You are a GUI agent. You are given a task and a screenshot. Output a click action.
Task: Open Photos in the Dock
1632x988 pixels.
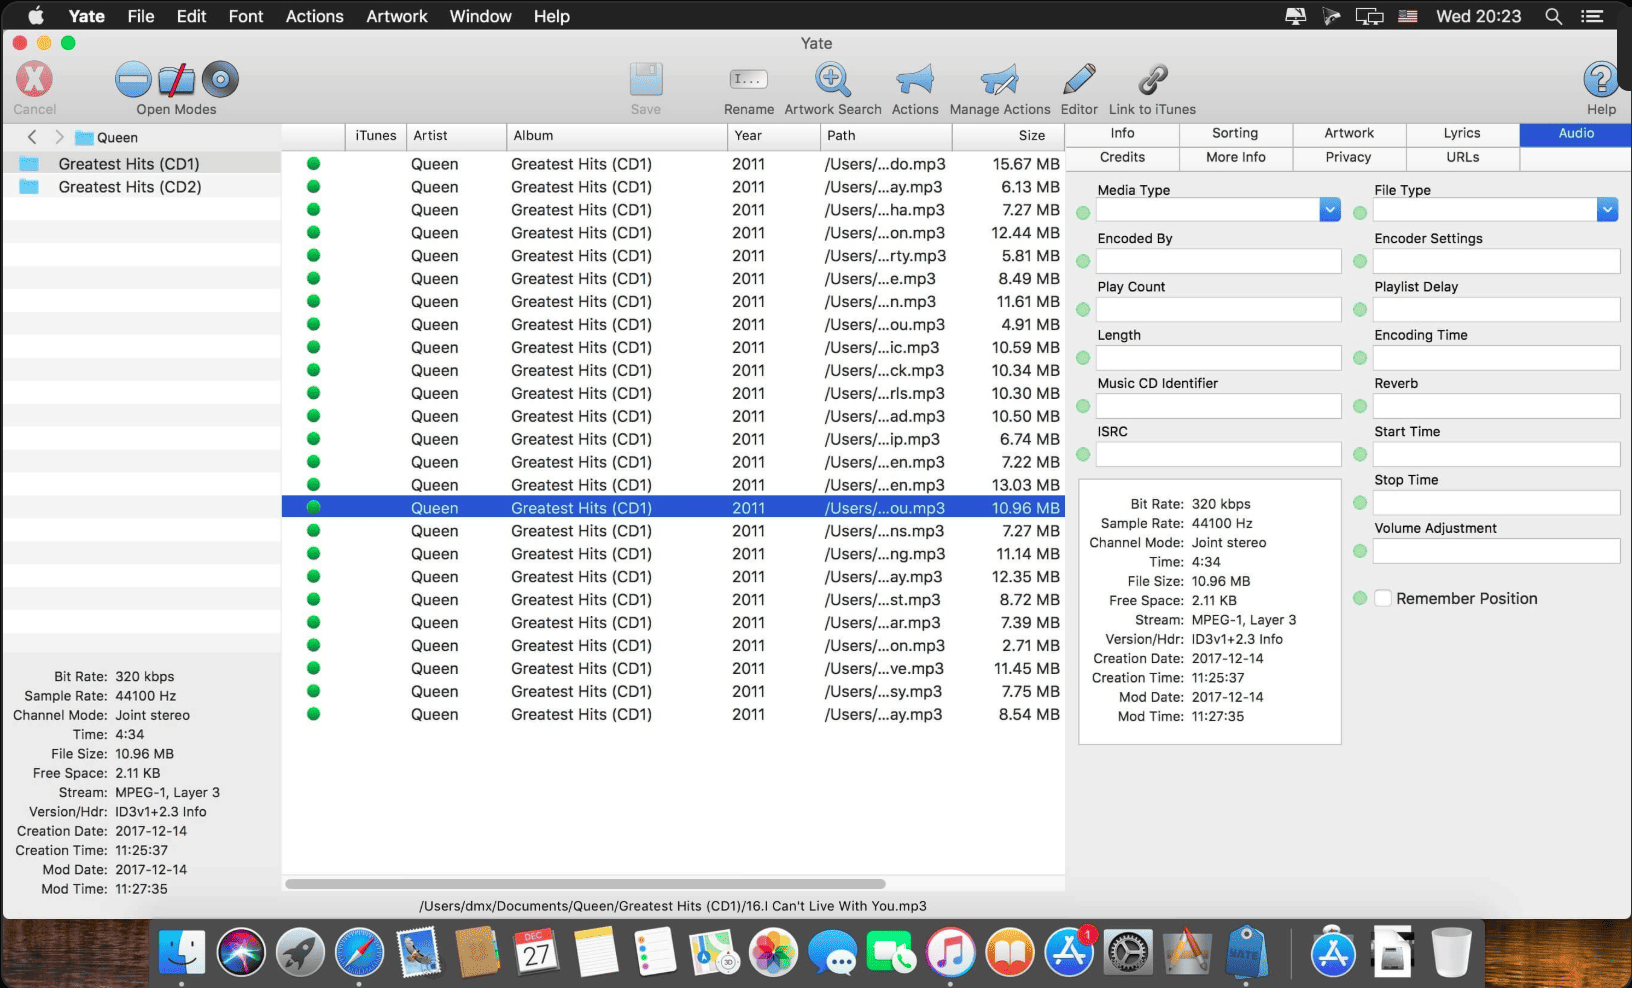click(773, 952)
